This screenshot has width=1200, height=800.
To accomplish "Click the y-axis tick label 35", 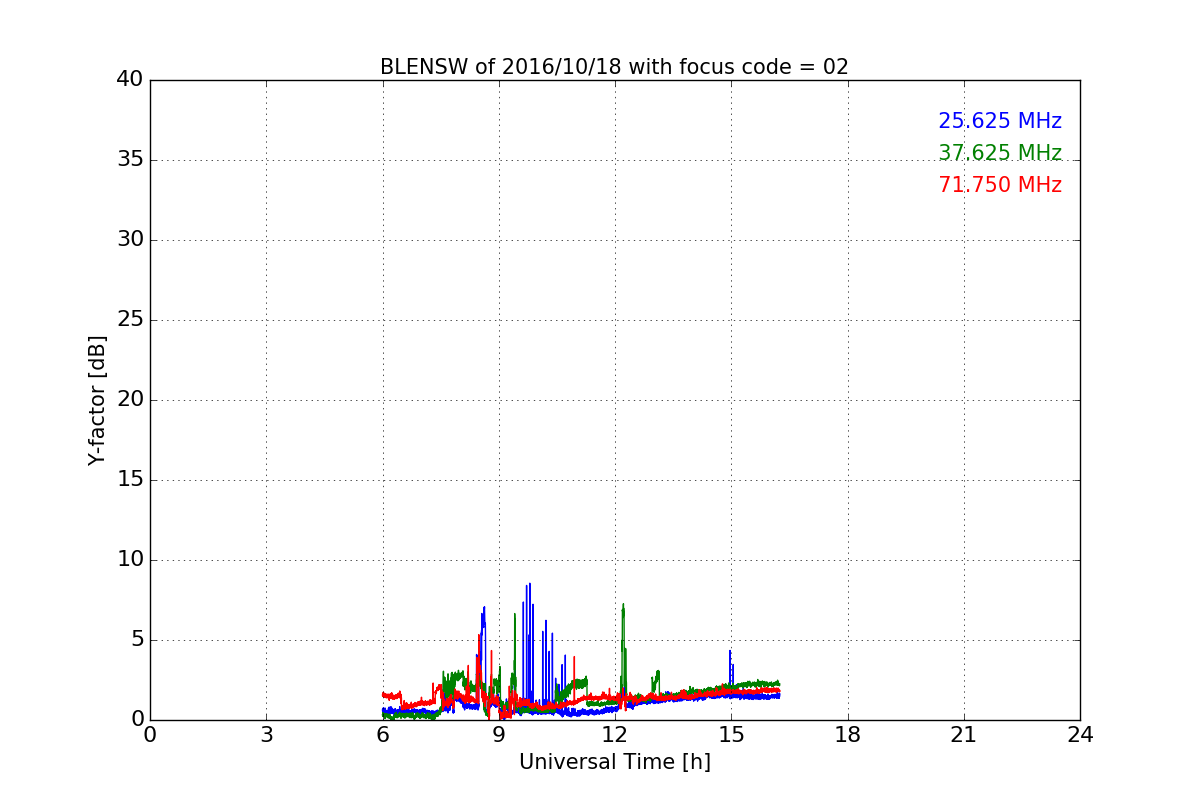I will pos(130,160).
